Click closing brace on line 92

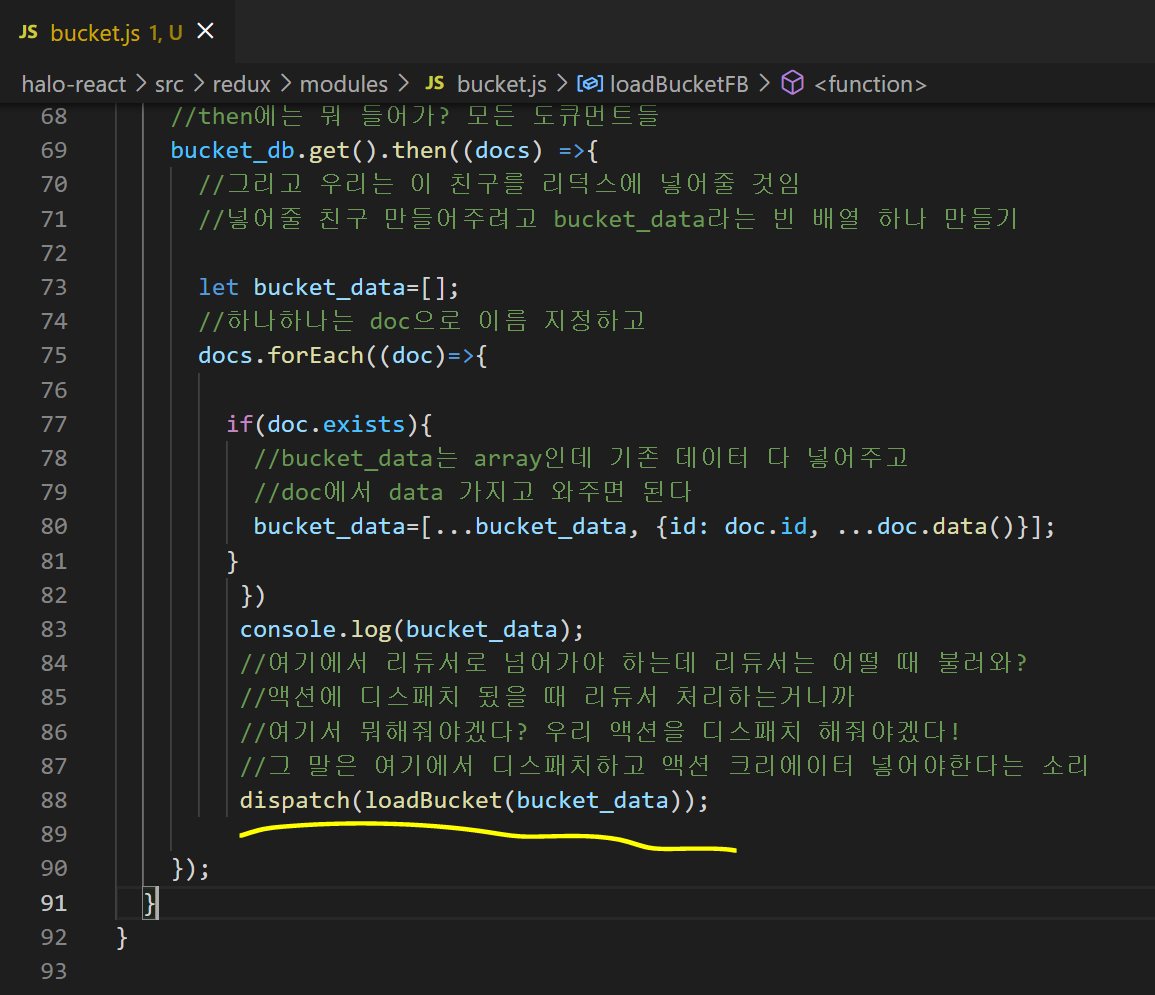click(x=122, y=938)
